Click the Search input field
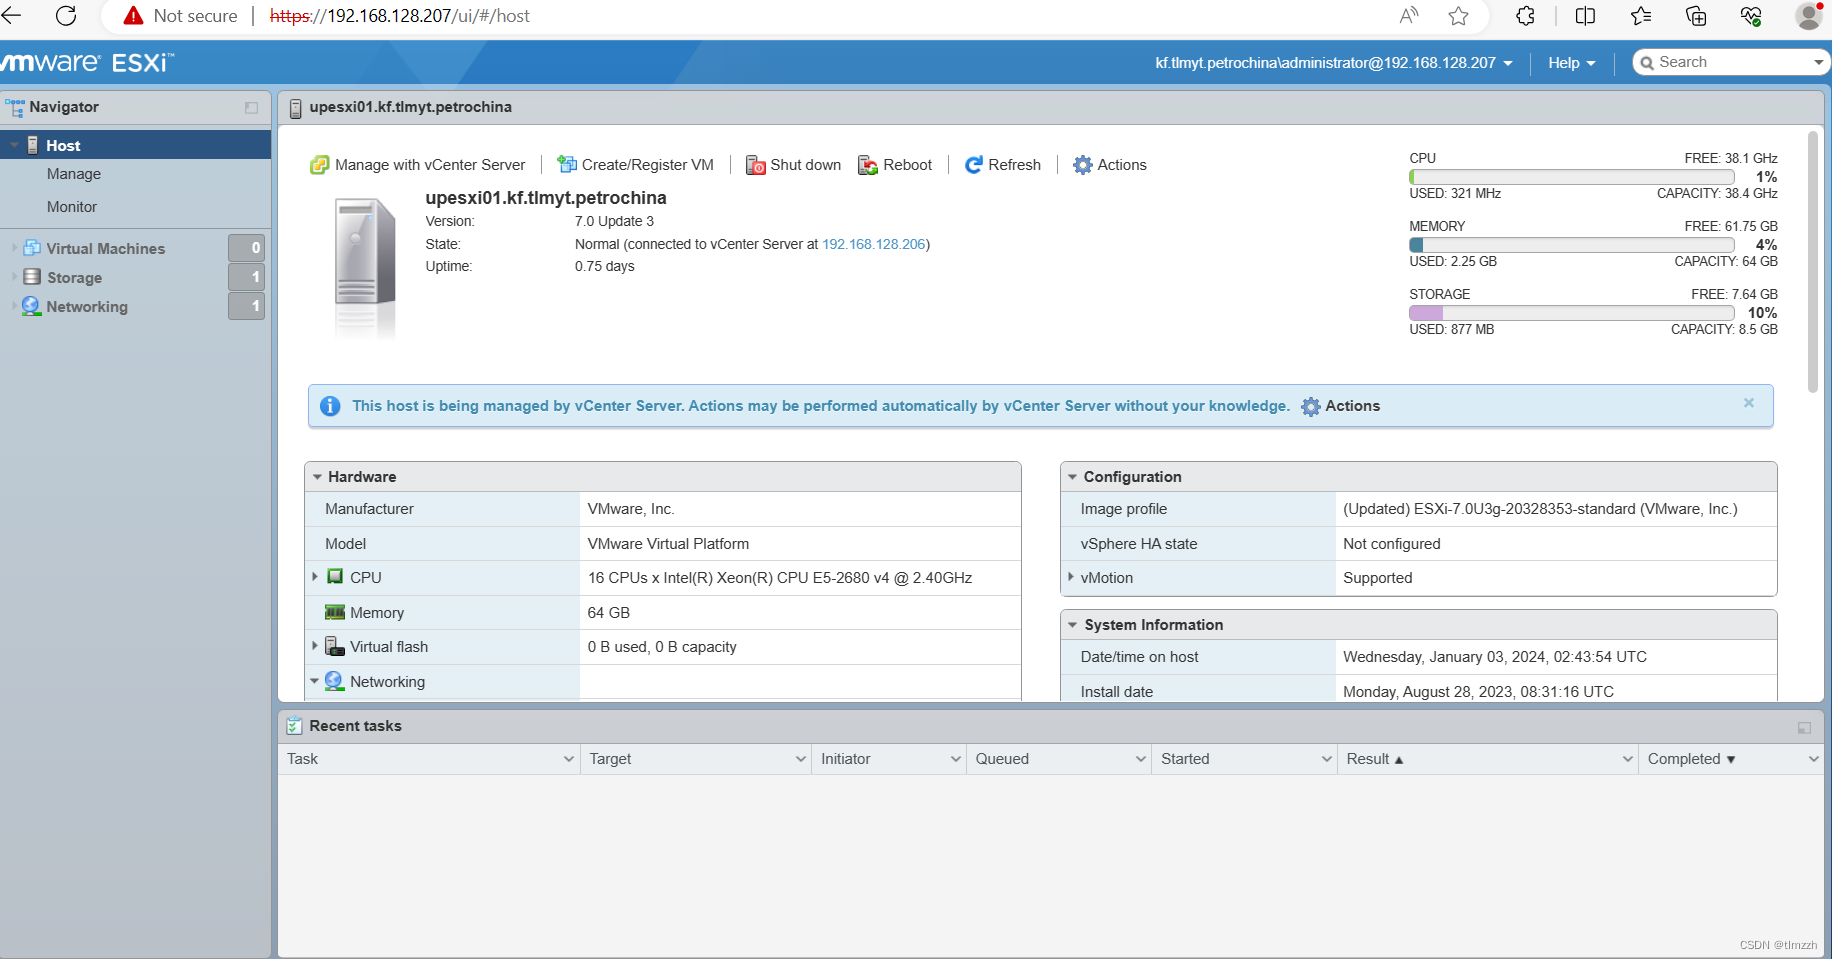The image size is (1832, 959). point(1731,62)
